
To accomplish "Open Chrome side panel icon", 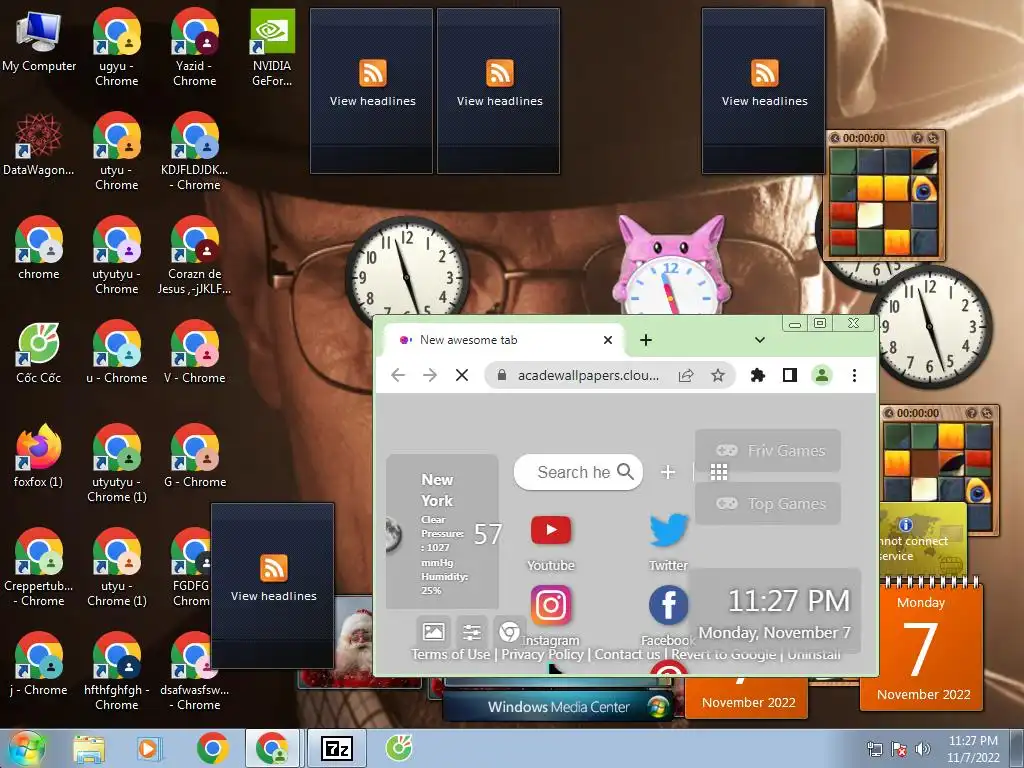I will (x=790, y=376).
